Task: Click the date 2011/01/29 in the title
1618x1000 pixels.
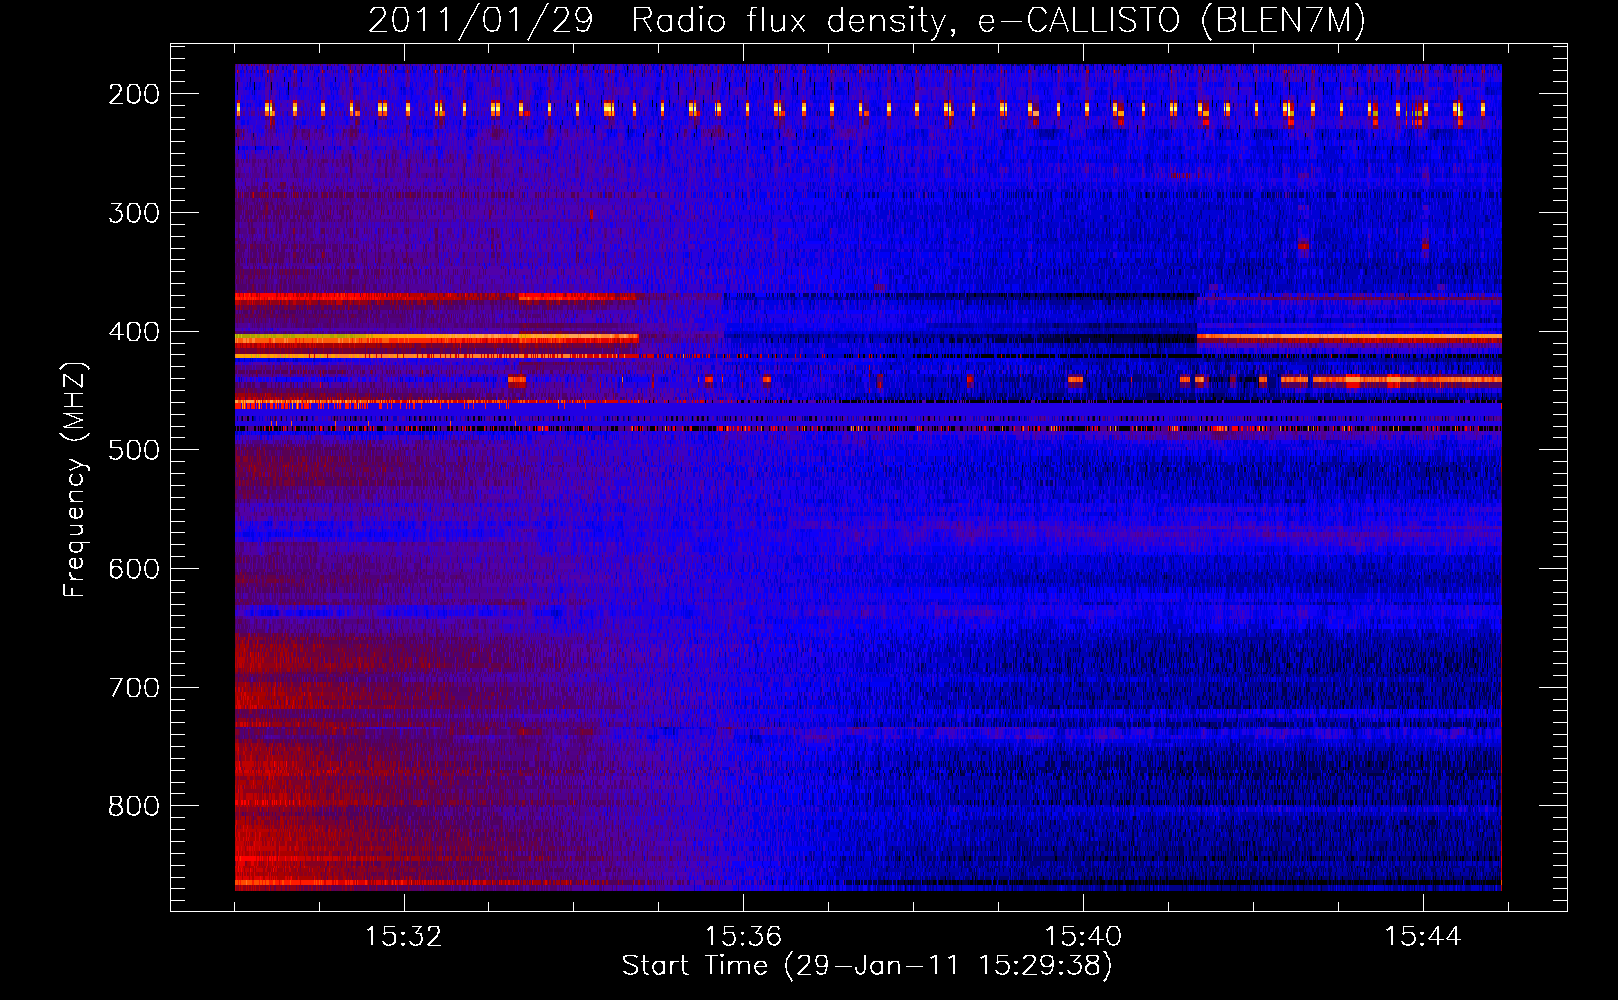Action: (481, 20)
